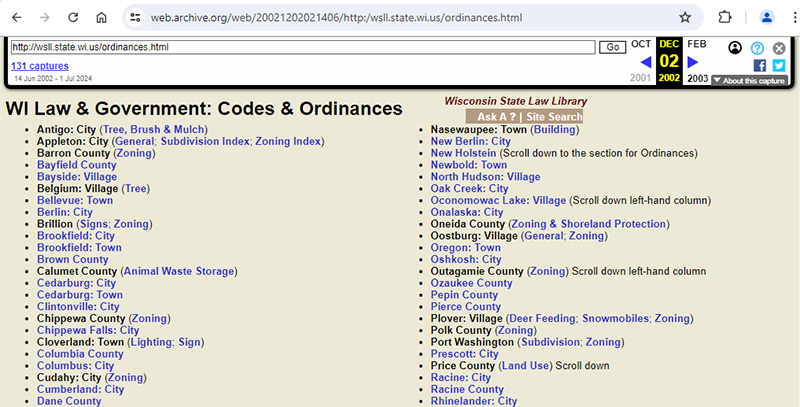800x407 pixels.
Task: Open the Brookfield: City link
Action: [x=76, y=236]
